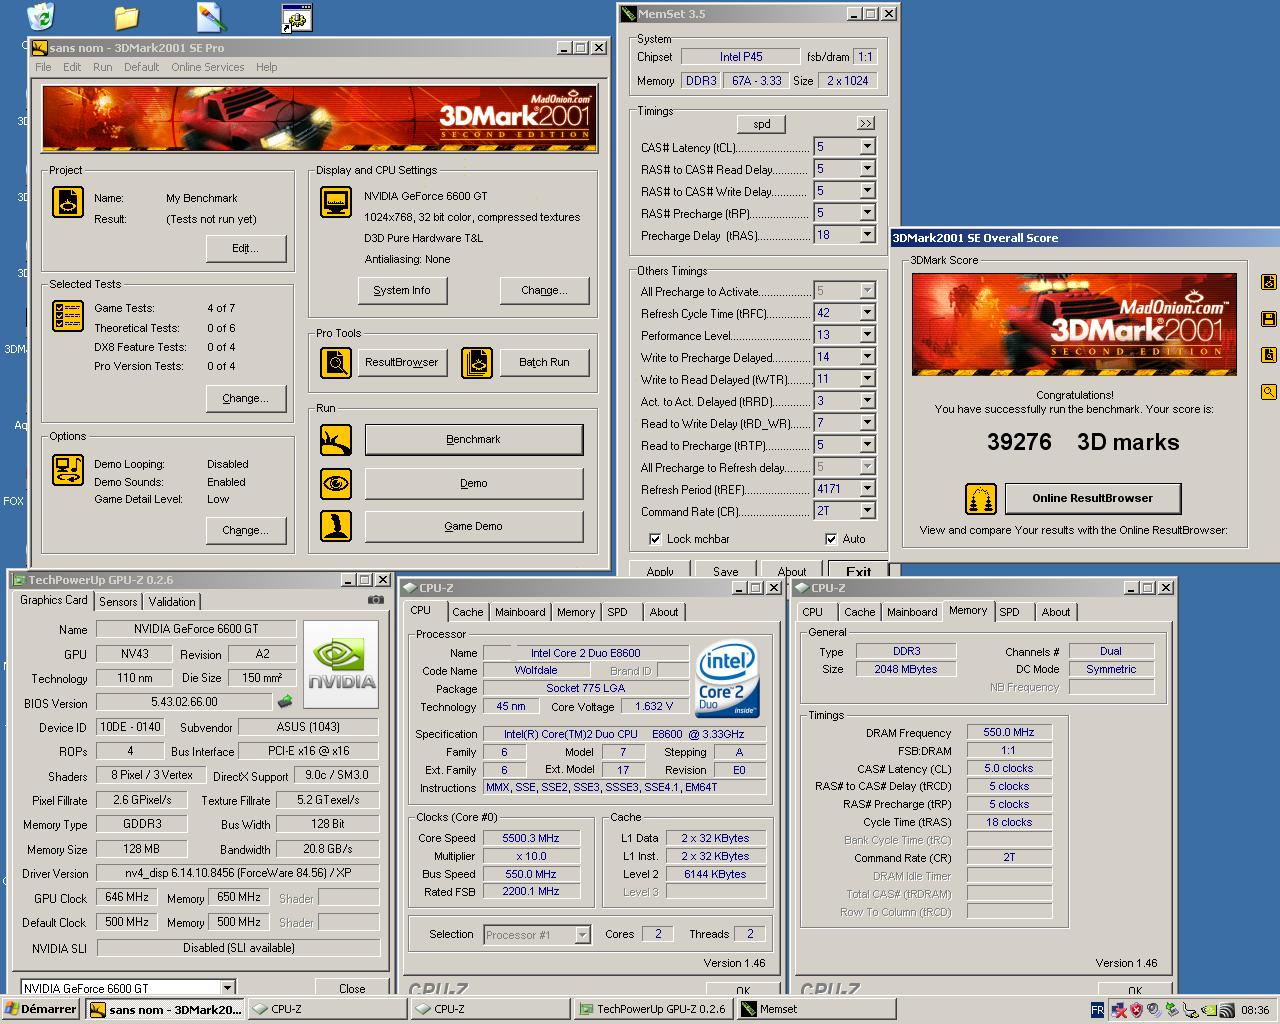Open the CAS# Latency (tCL) dropdown

867,147
